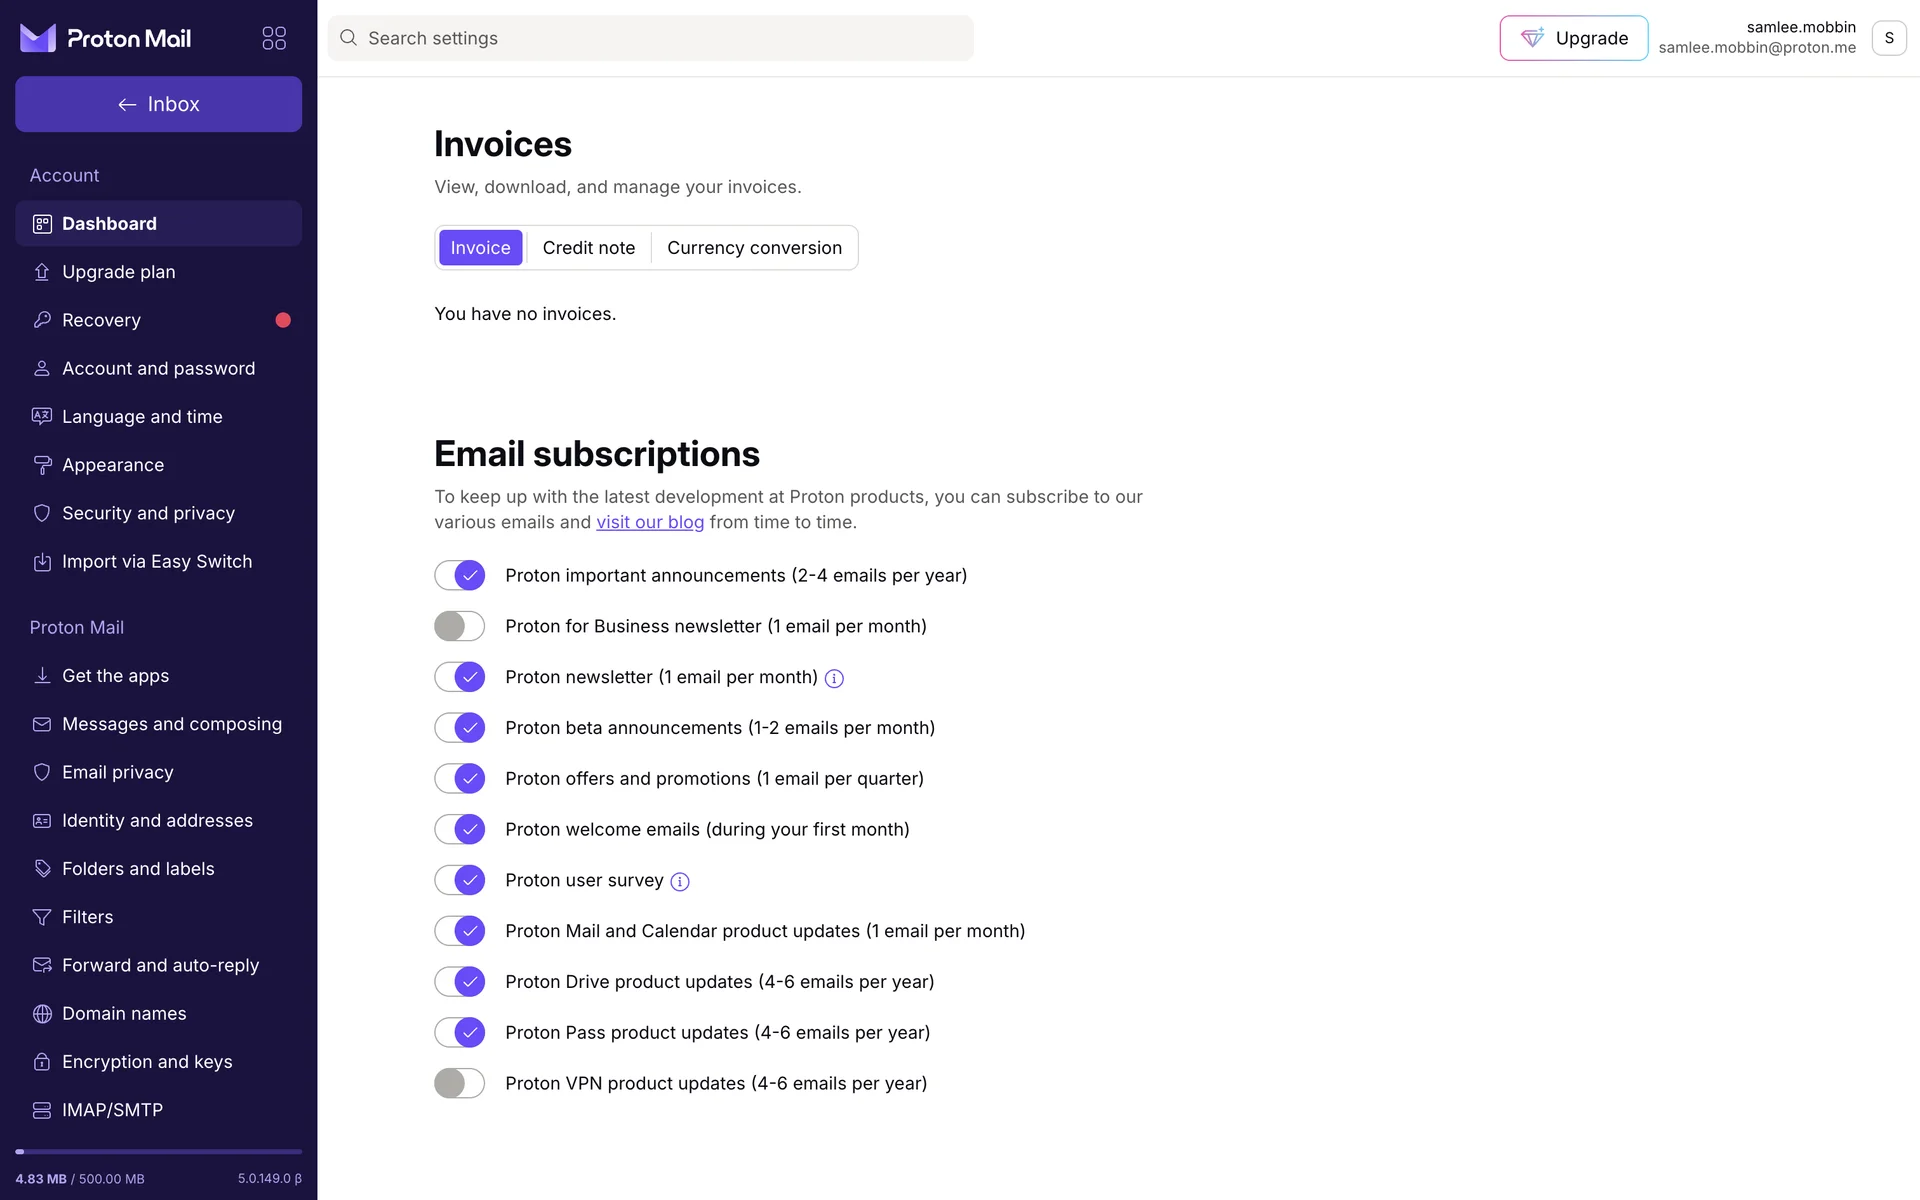
Task: Click the info icon beside Proton user survey
Action: [680, 882]
